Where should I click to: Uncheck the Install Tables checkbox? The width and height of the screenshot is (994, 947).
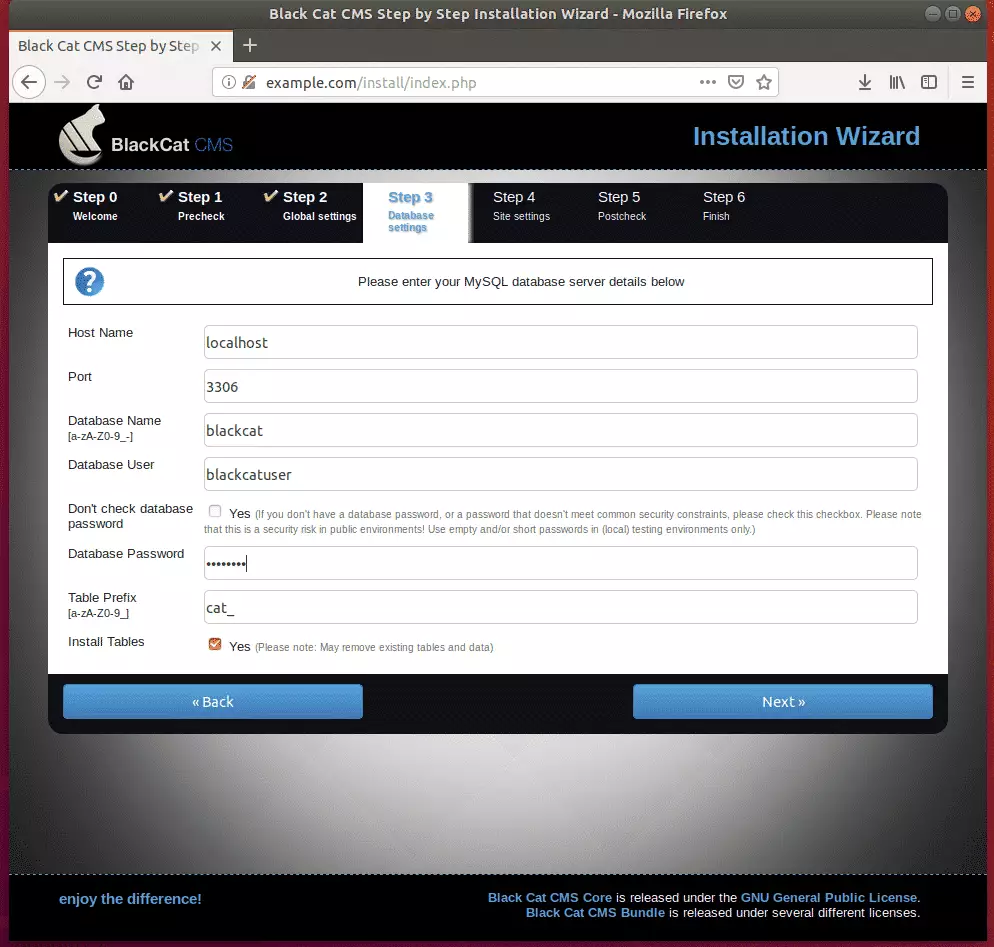(x=215, y=644)
